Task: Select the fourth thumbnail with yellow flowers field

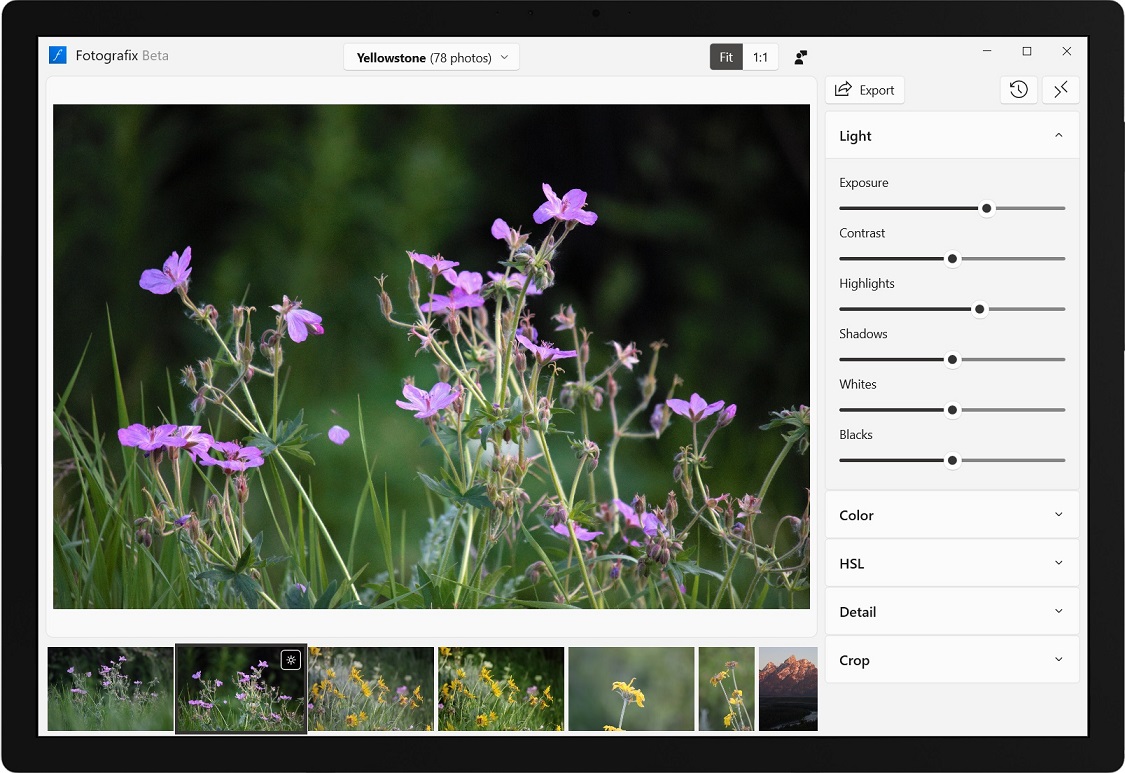Action: (x=501, y=689)
